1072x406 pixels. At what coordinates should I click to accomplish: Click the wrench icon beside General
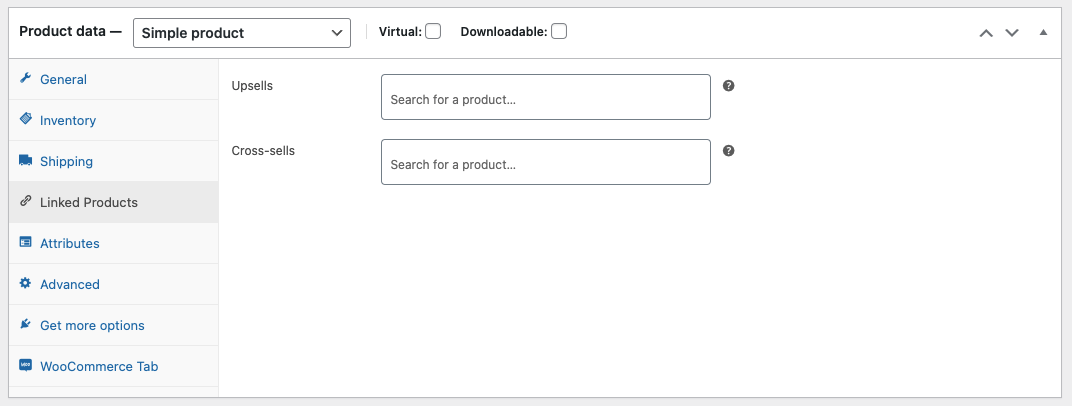tap(25, 78)
